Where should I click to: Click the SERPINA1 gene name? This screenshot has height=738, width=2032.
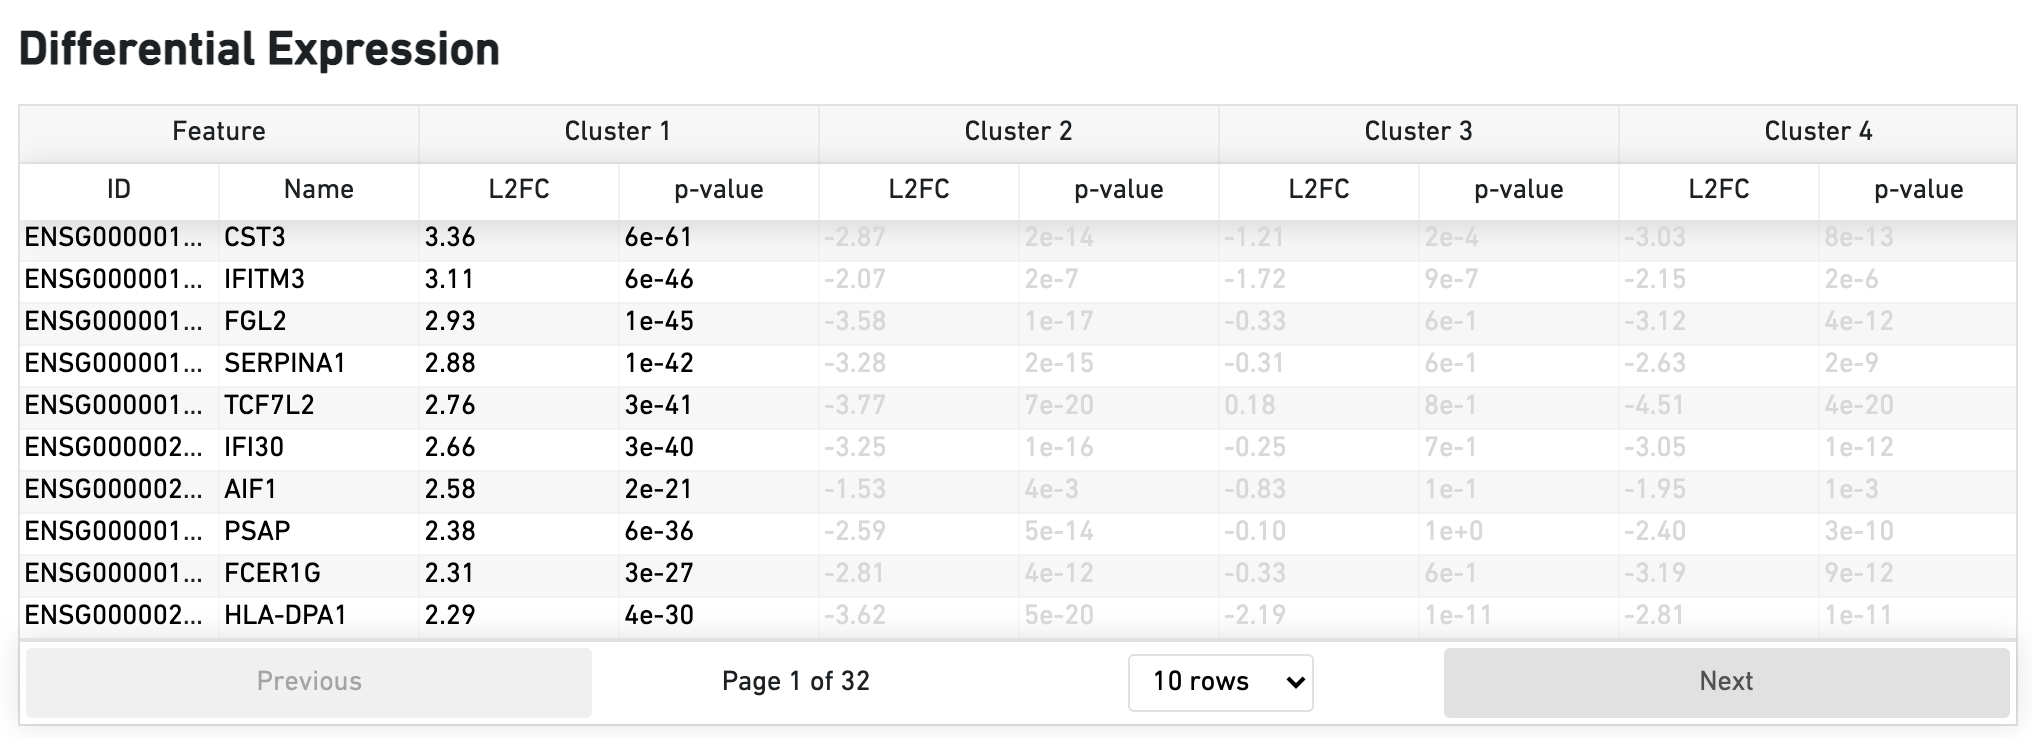pyautogui.click(x=285, y=364)
